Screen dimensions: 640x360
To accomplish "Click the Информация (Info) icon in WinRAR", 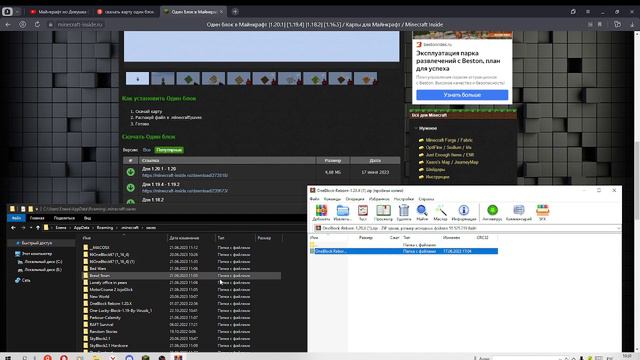I will pyautogui.click(x=464, y=213).
